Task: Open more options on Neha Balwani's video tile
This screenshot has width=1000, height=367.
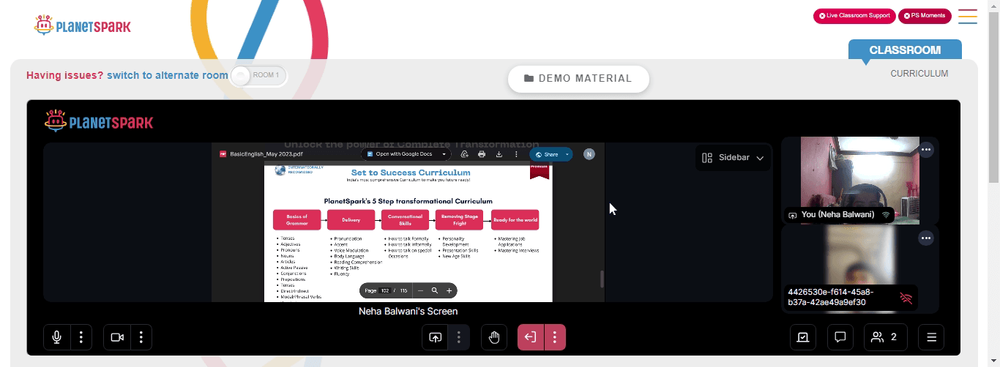Action: (x=926, y=150)
